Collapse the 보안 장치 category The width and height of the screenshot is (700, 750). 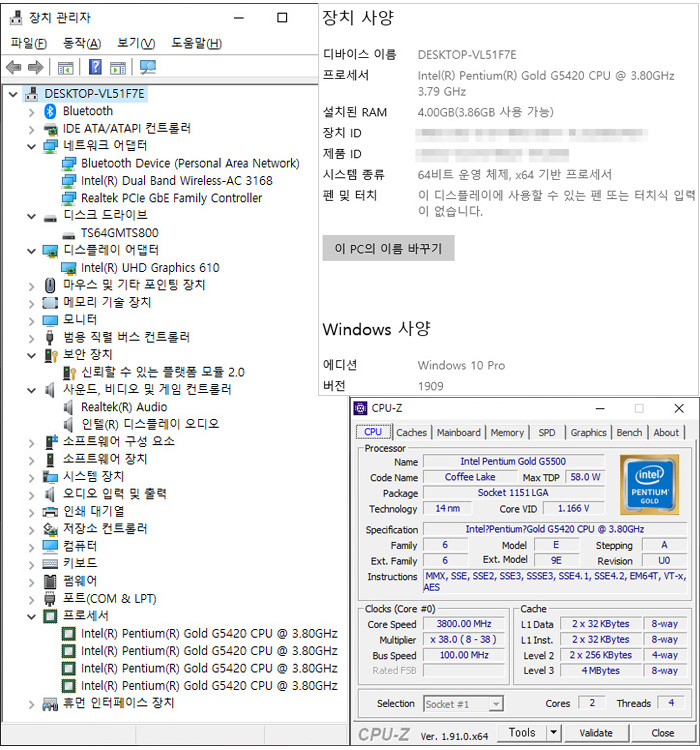click(x=32, y=356)
